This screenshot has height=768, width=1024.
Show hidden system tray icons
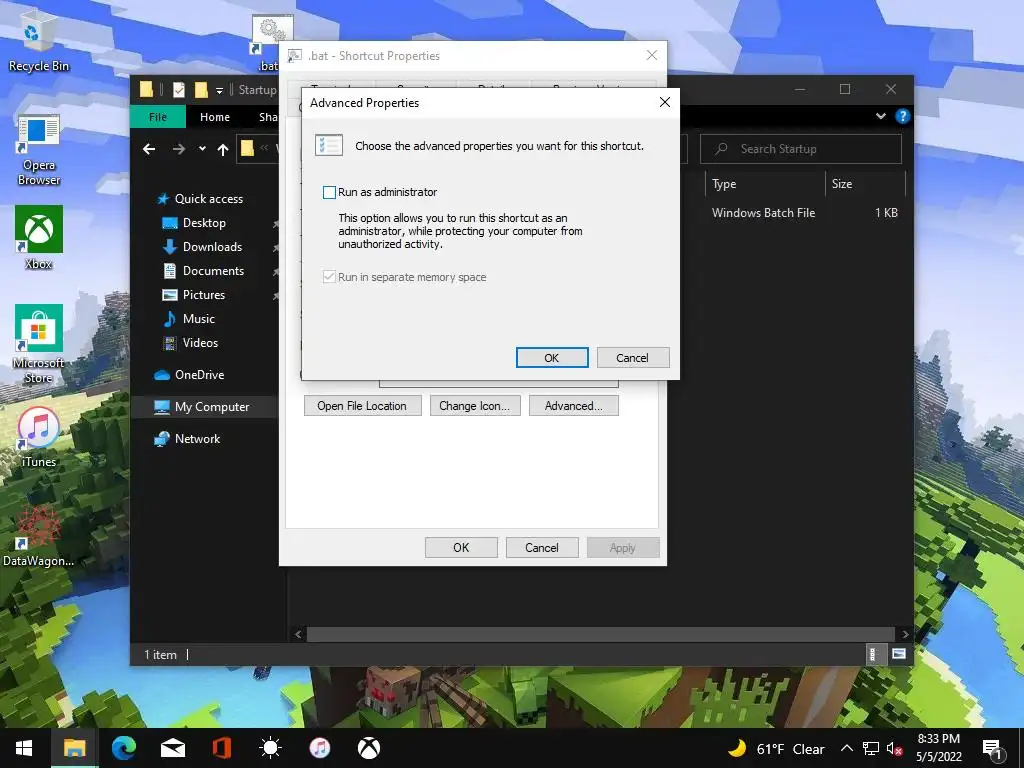846,748
